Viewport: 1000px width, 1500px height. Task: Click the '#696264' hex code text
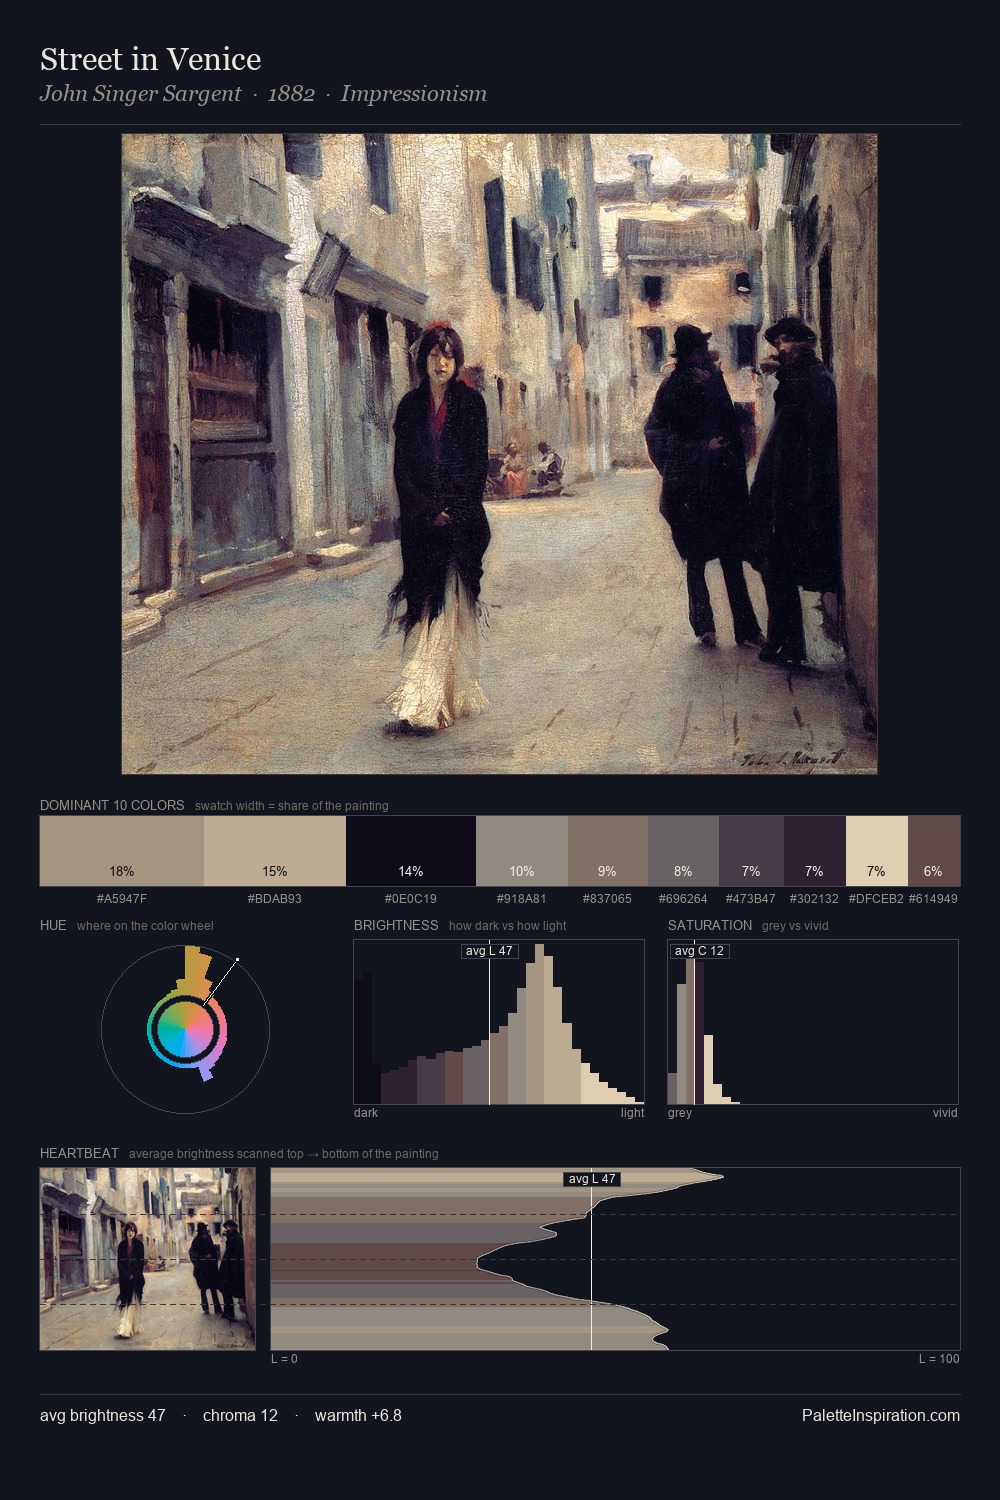(x=683, y=899)
